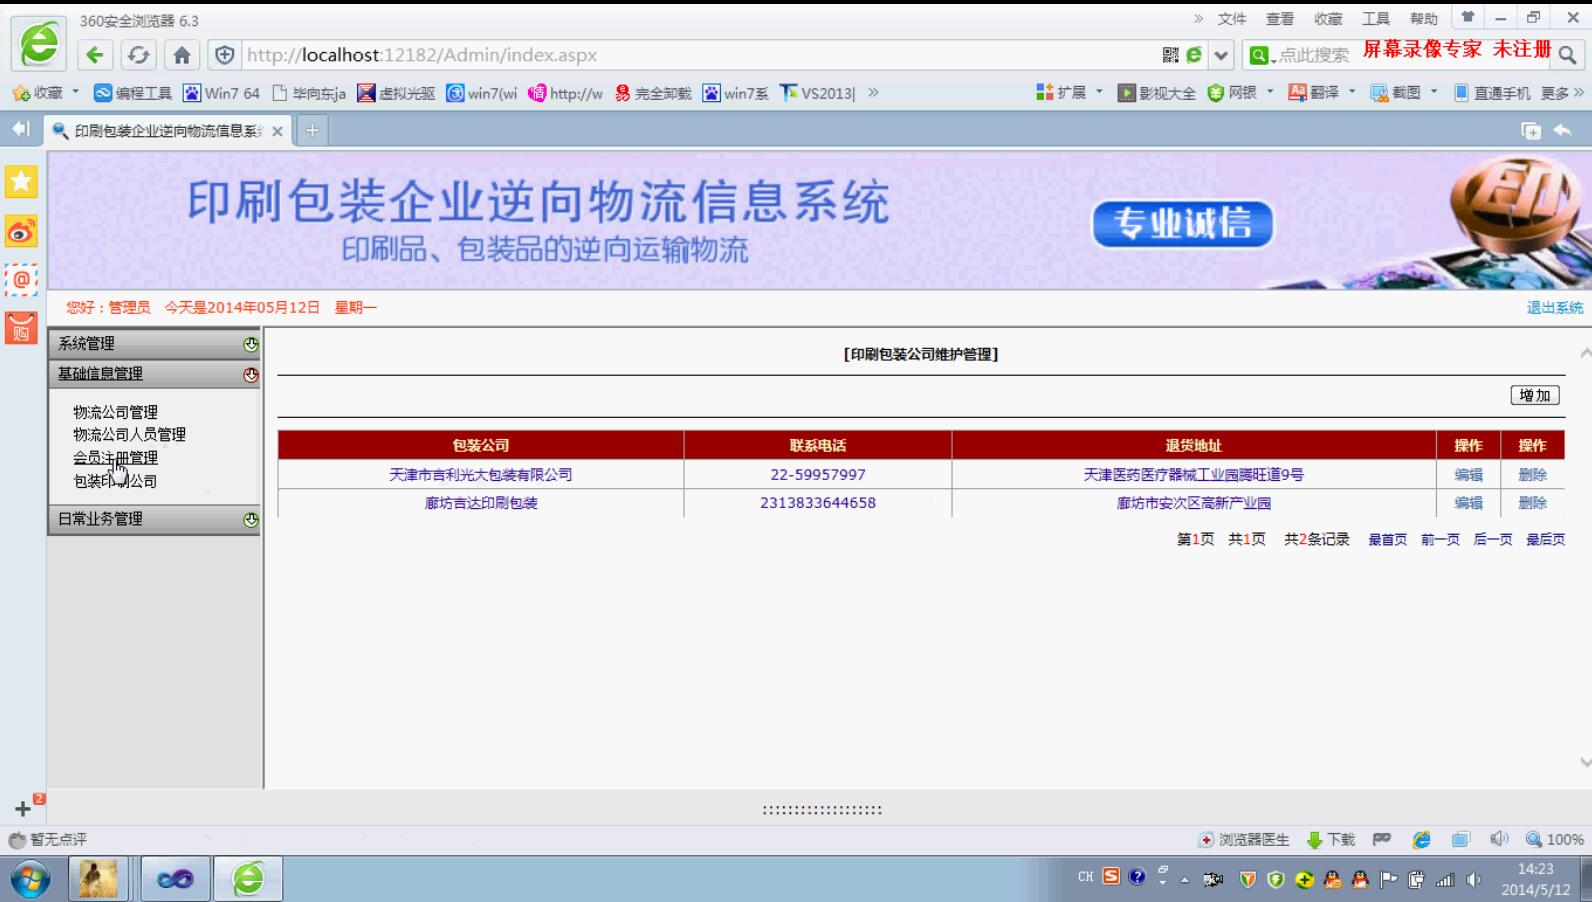Open the favorites star sidebar icon

(21, 182)
